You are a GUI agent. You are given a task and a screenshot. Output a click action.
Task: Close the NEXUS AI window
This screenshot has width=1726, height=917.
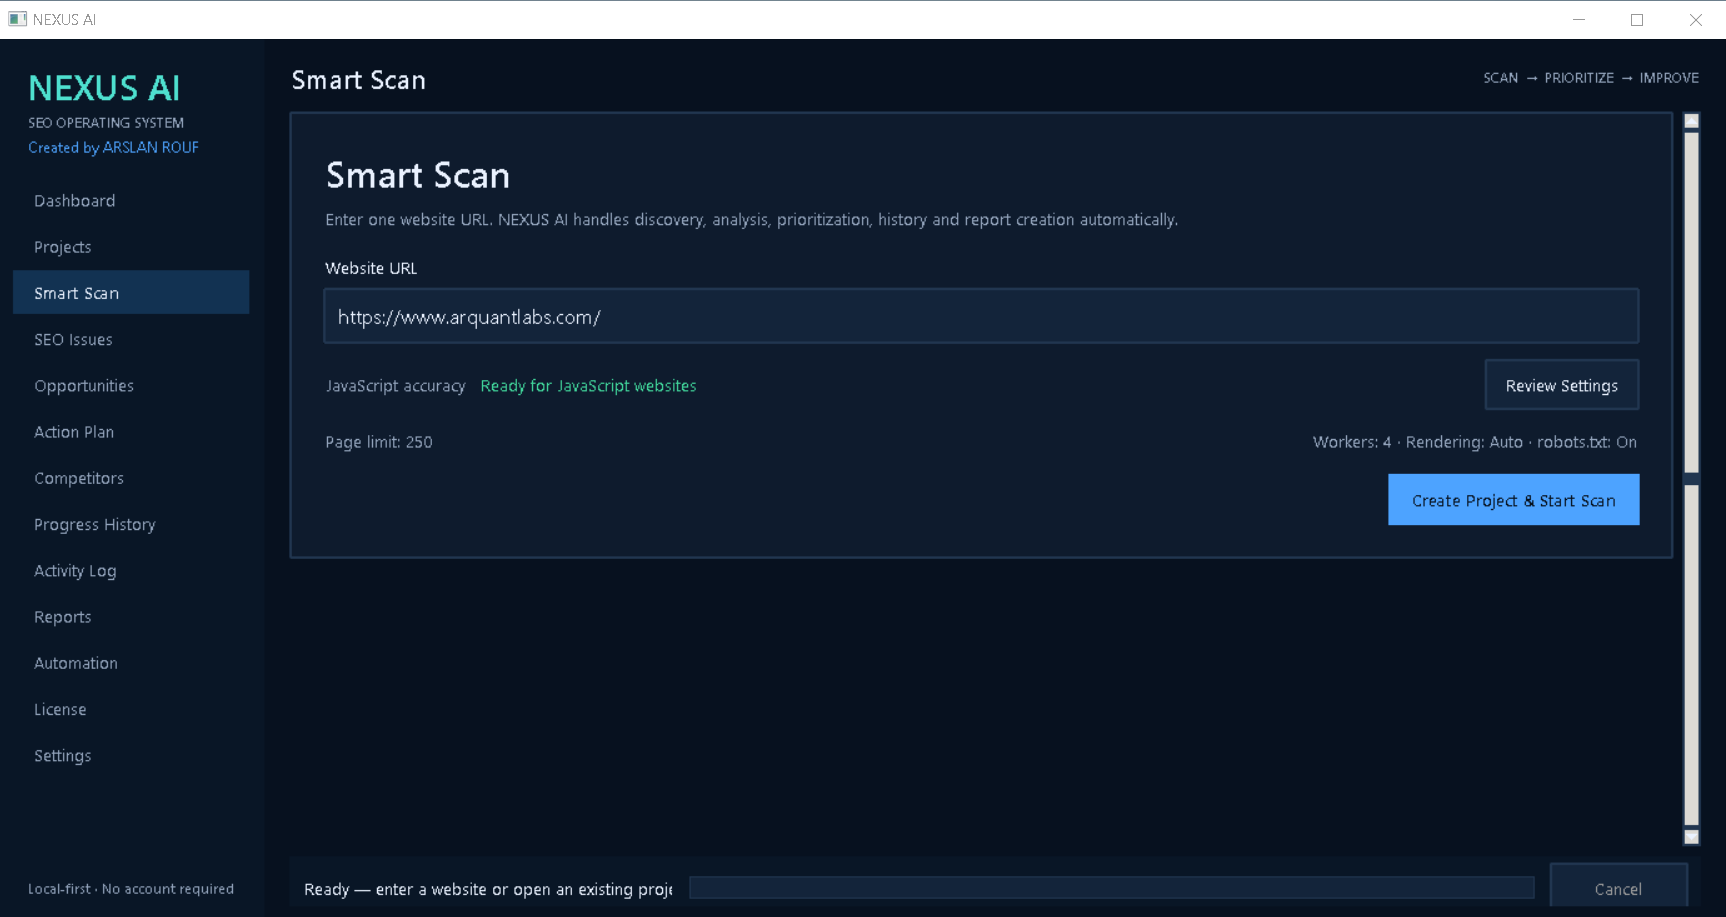[x=1696, y=19]
